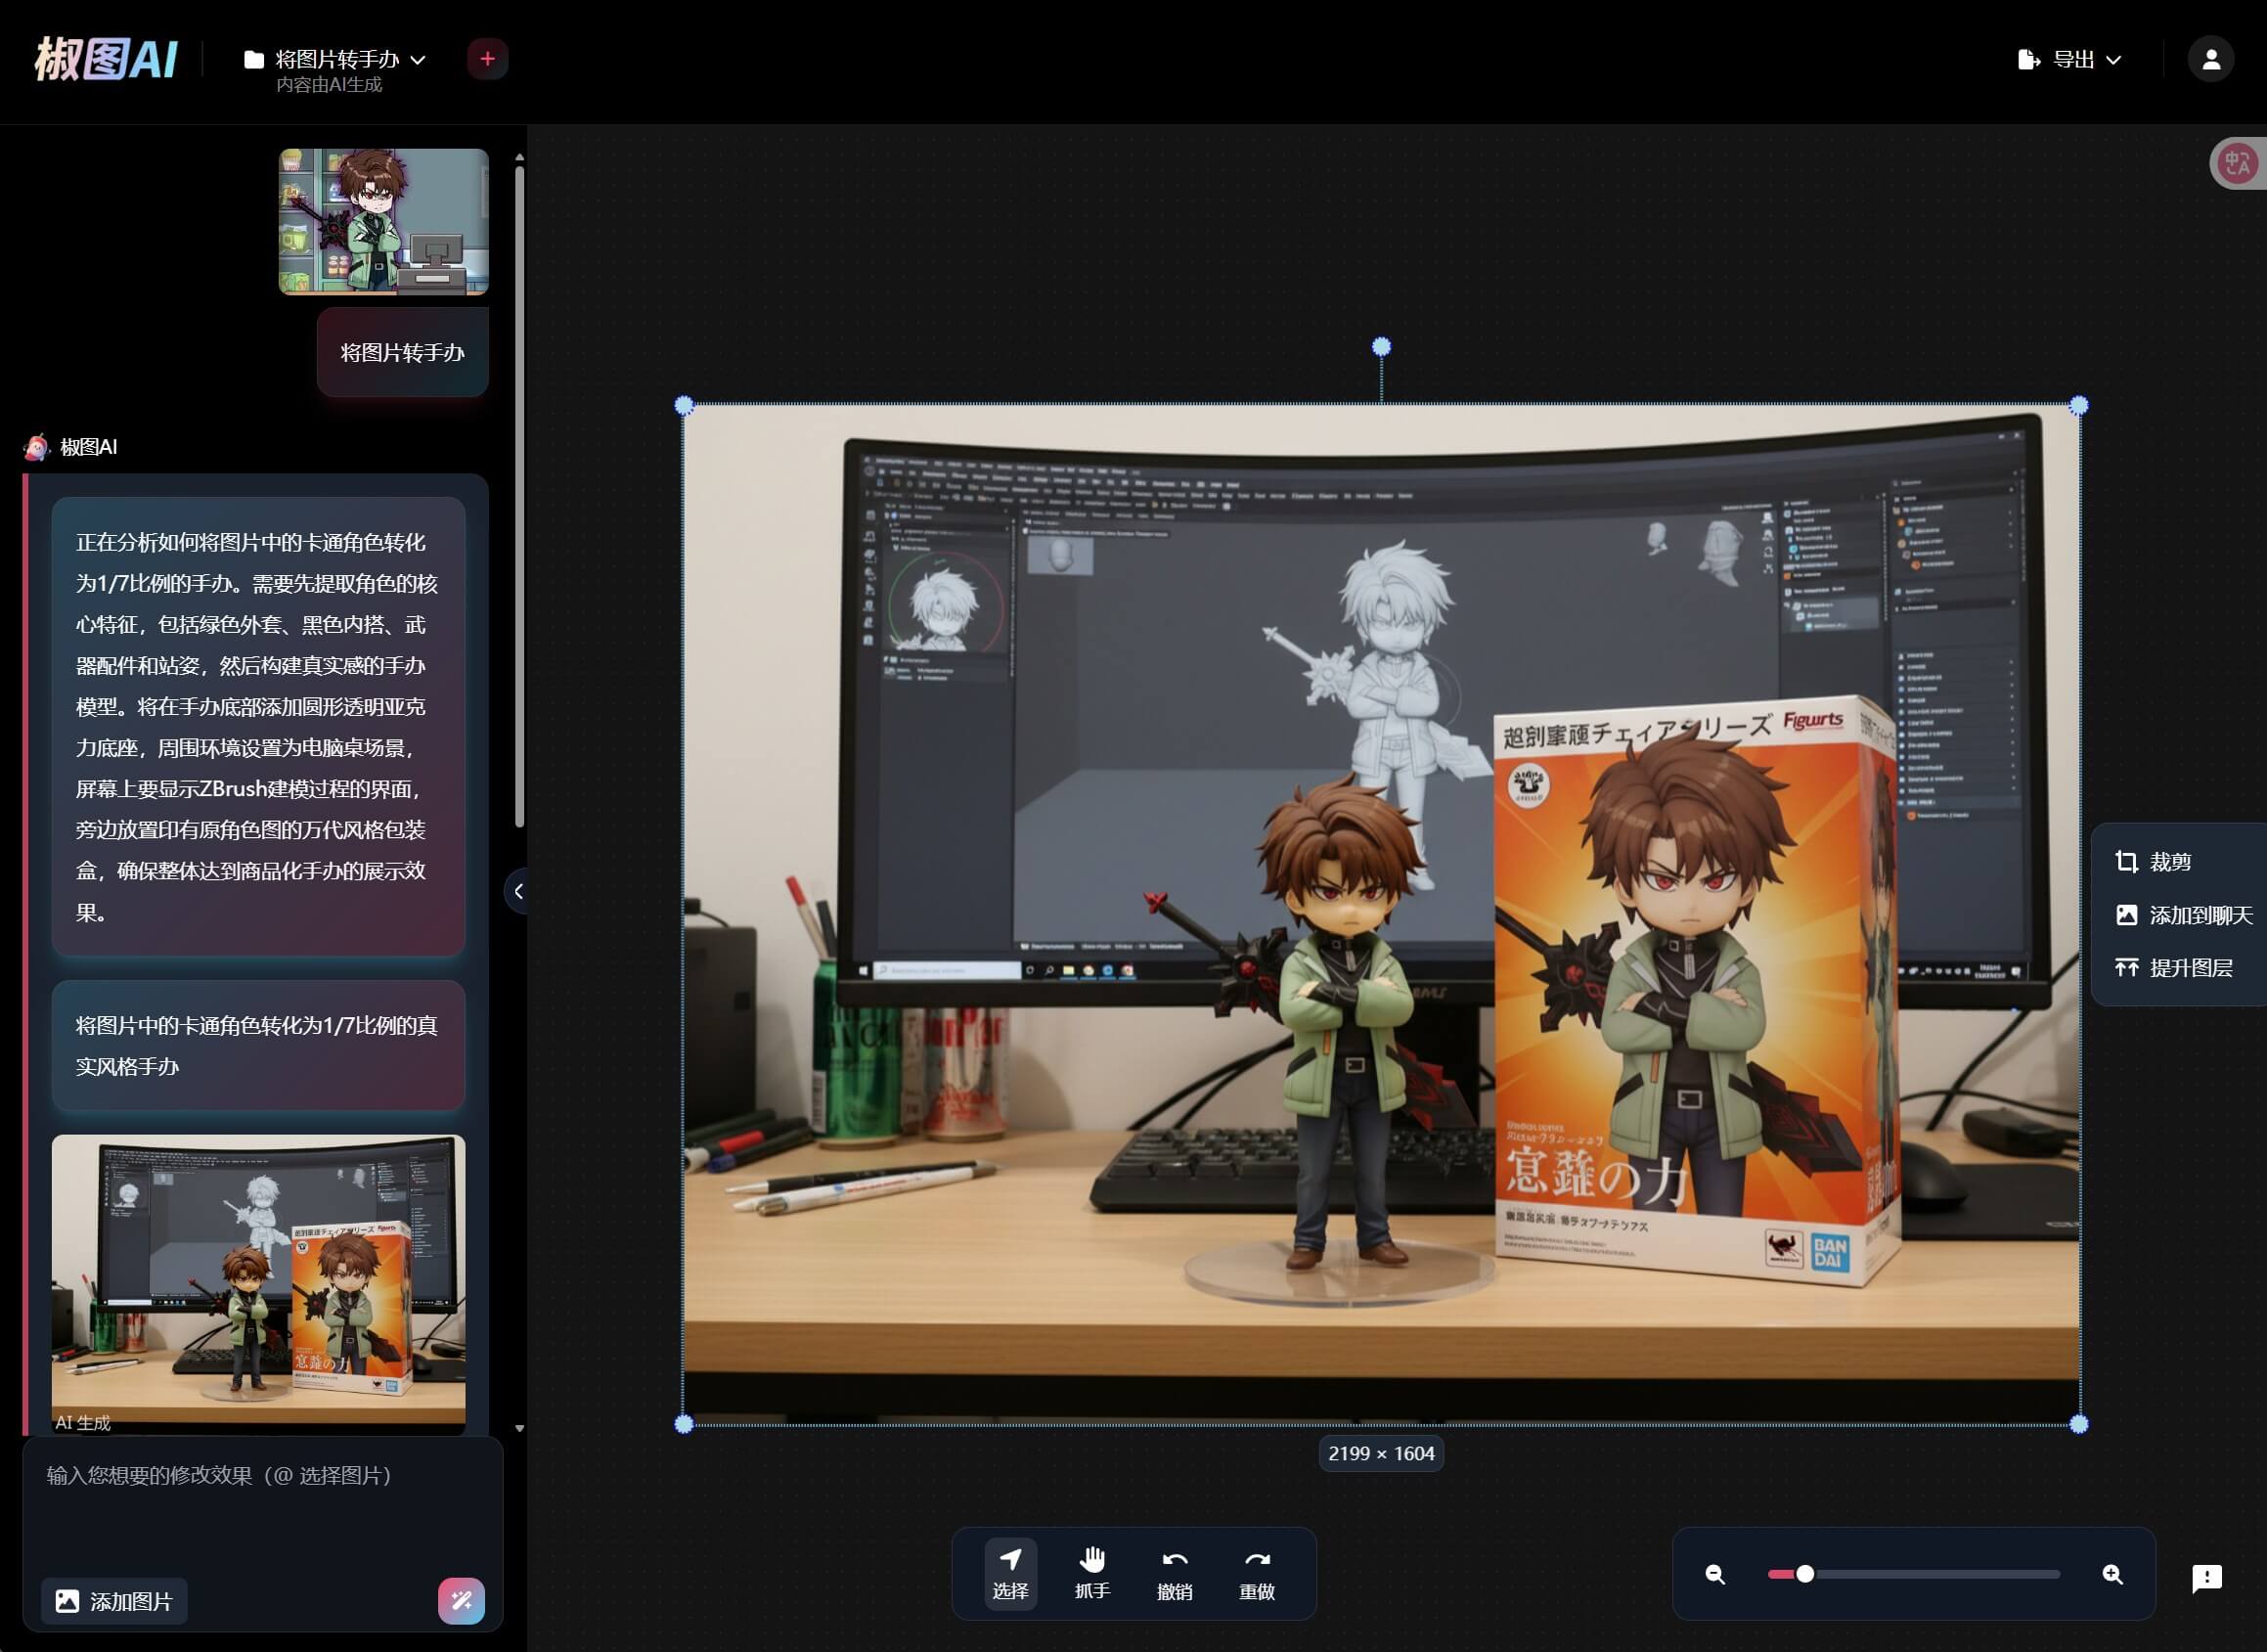
Task: Click the zoom out magnifier icon
Action: click(1714, 1574)
